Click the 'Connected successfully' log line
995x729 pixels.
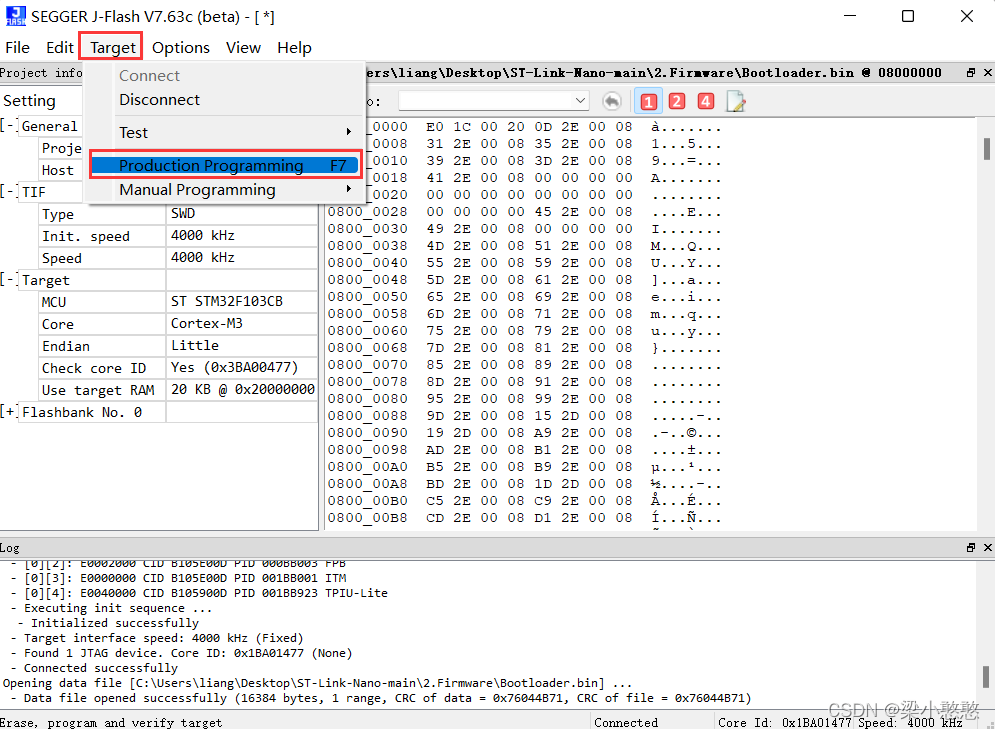click(x=100, y=668)
